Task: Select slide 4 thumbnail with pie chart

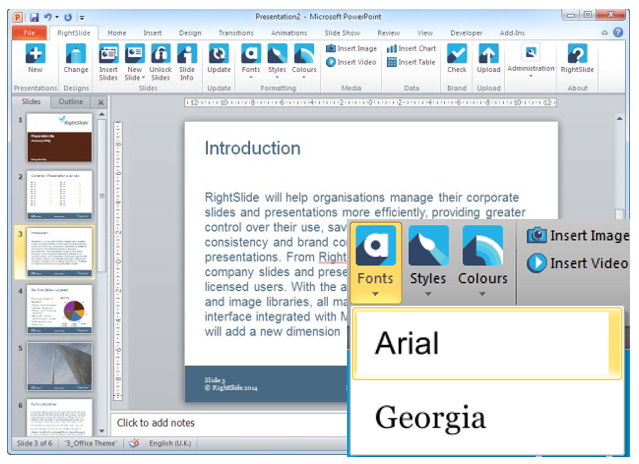Action: pyautogui.click(x=59, y=309)
